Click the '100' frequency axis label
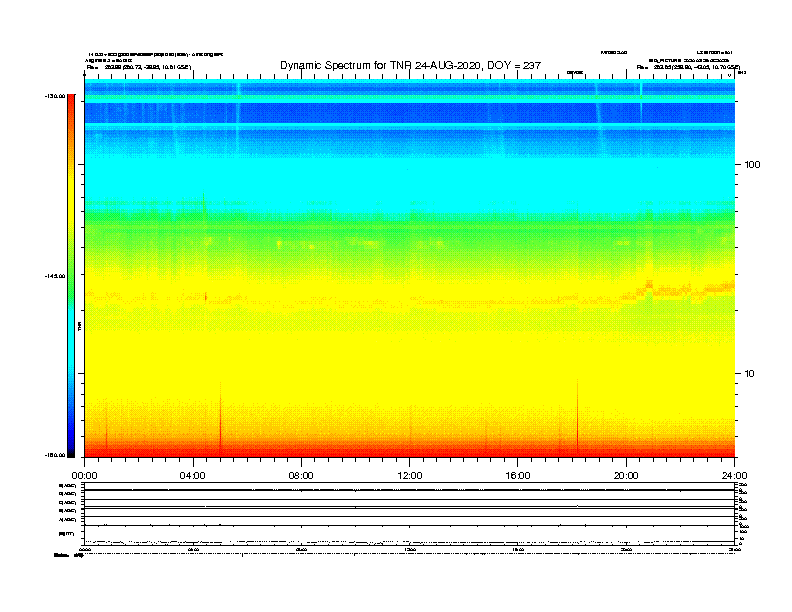This screenshot has height=612, width=792. pyautogui.click(x=752, y=165)
